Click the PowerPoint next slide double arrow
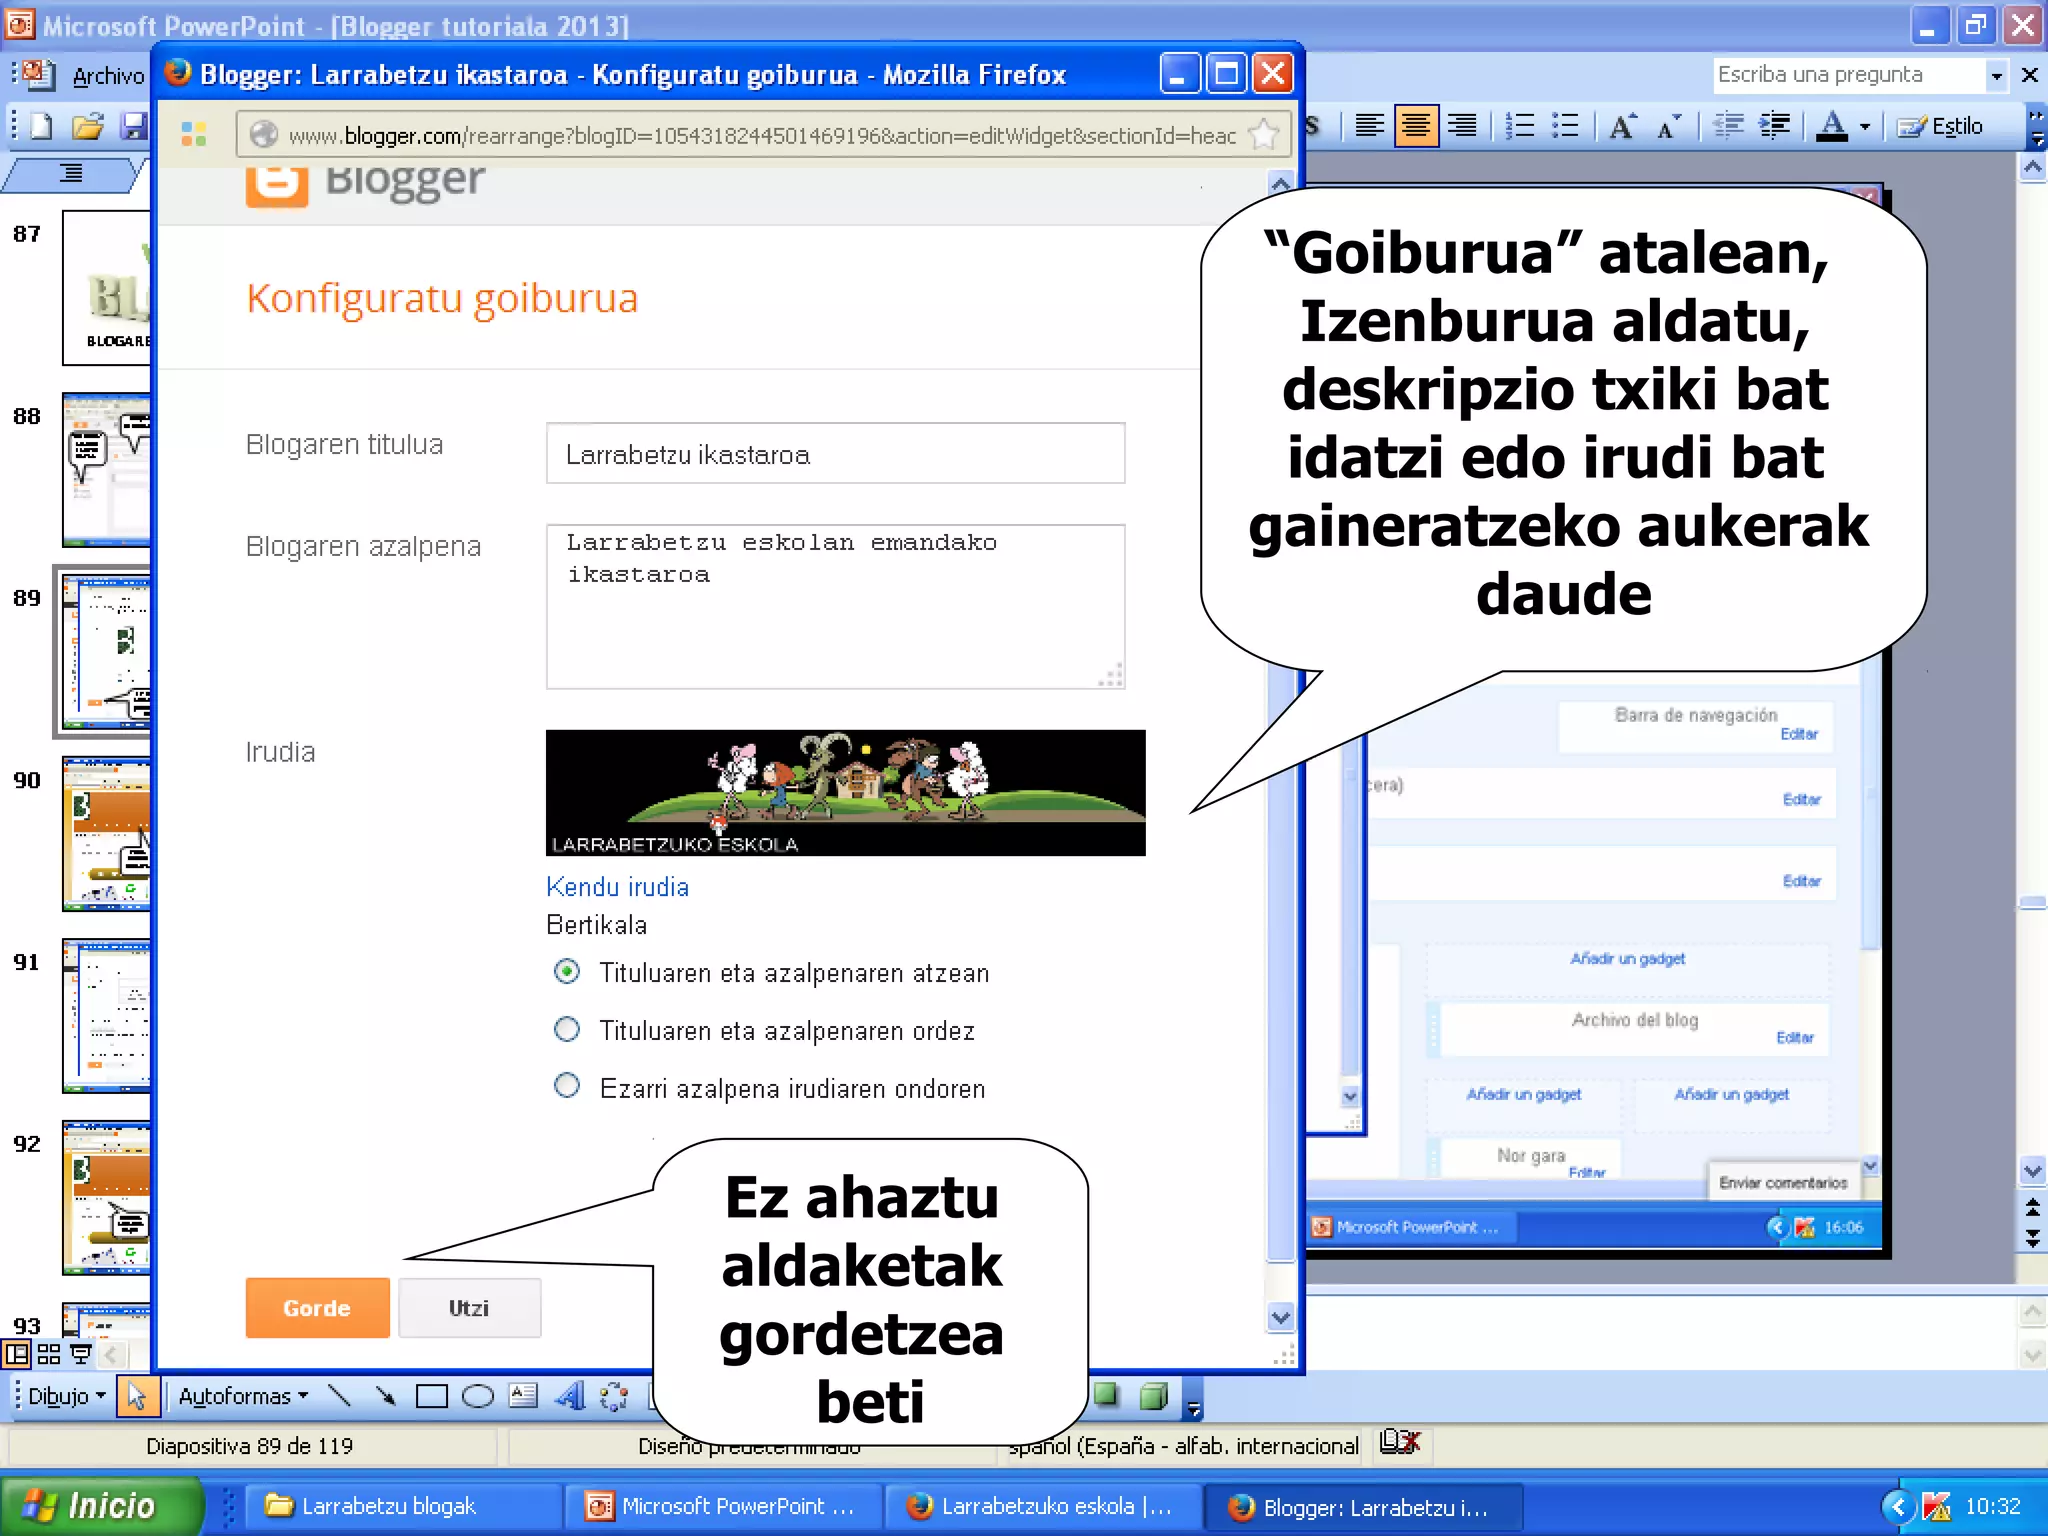This screenshot has width=2048, height=1536. point(2032,1238)
